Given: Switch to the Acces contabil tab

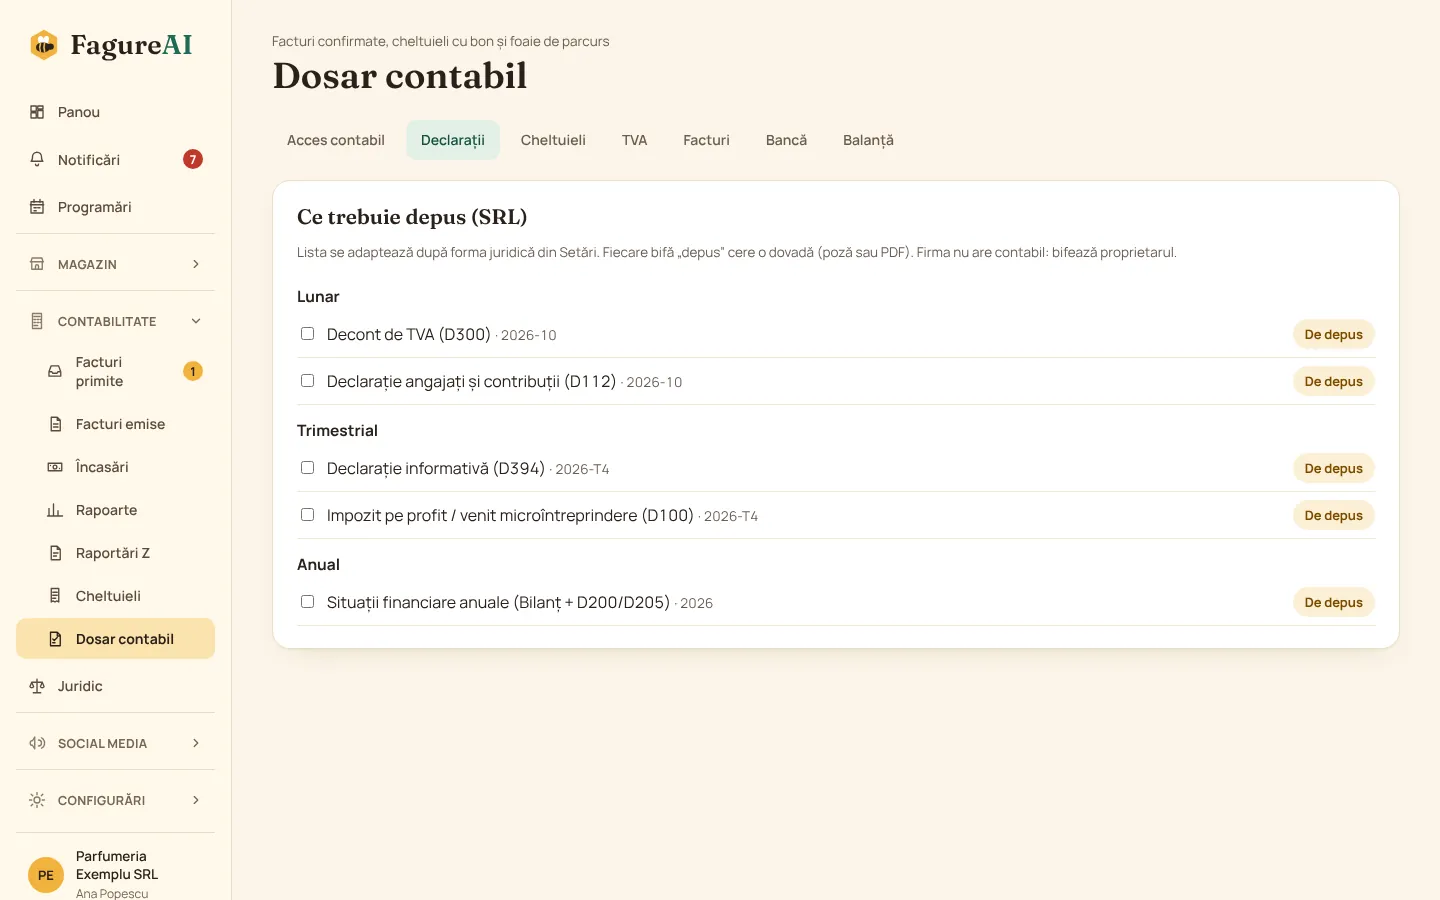Looking at the screenshot, I should (336, 140).
